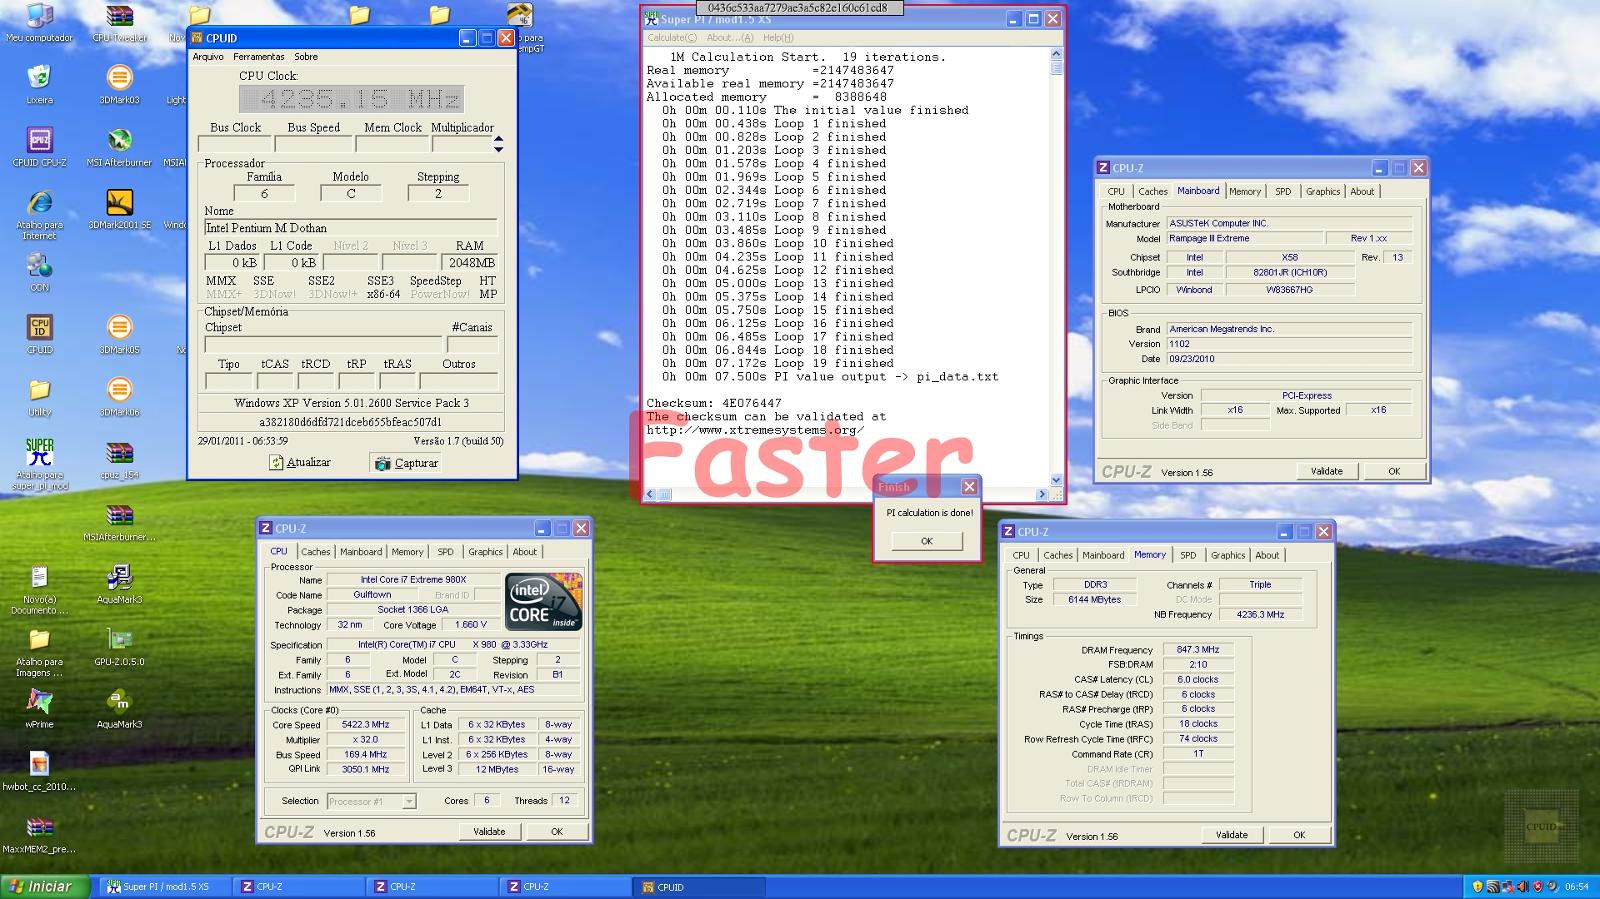
Task: Open Help menu in Super PI
Action: coord(778,38)
